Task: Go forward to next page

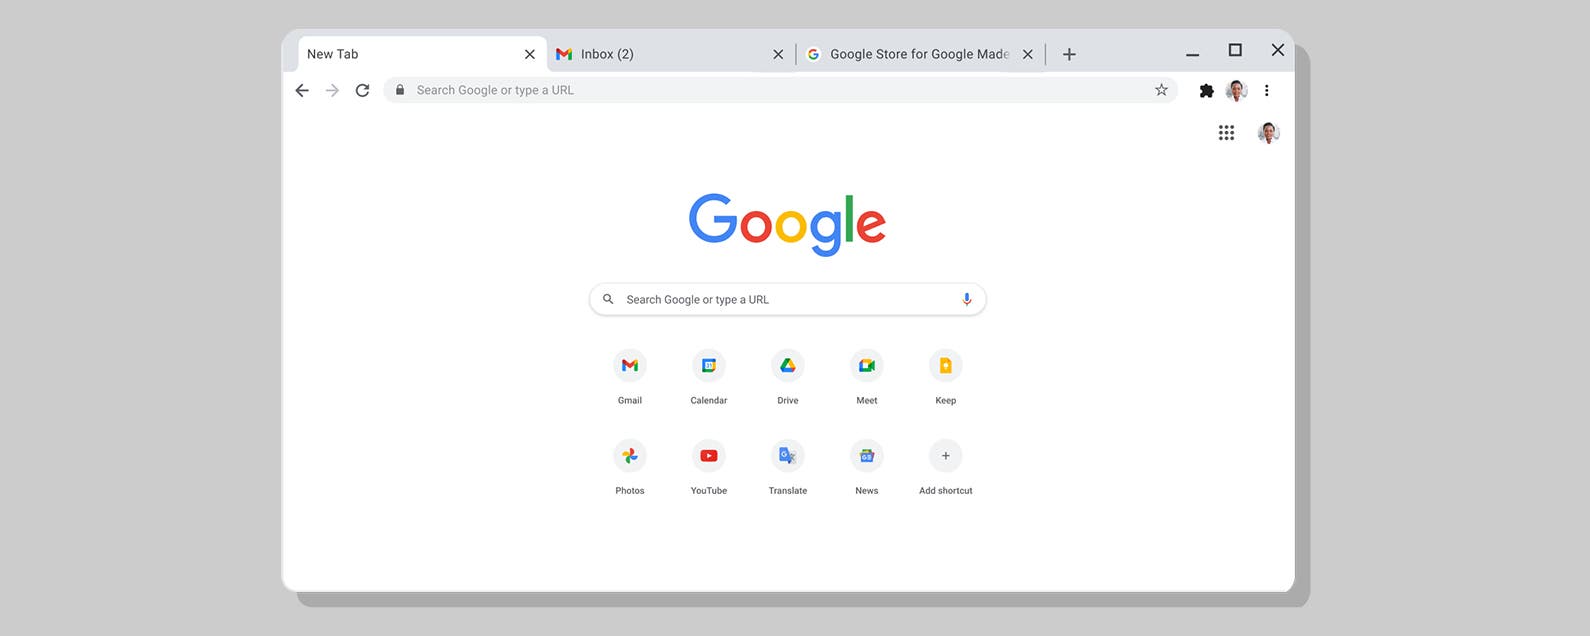Action: pyautogui.click(x=332, y=90)
